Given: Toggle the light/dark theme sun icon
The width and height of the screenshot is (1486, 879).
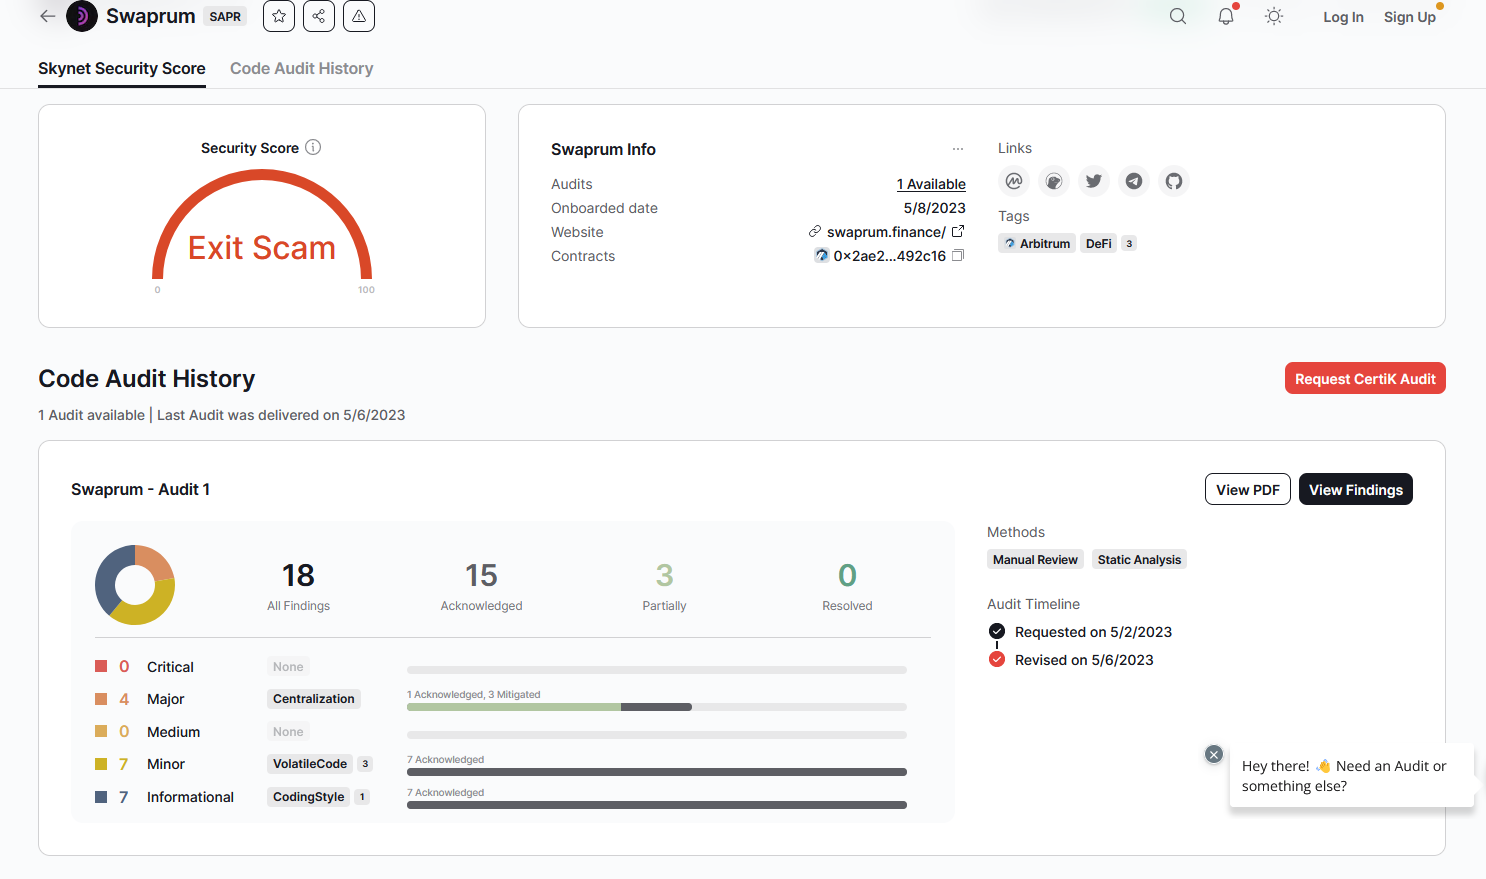Looking at the screenshot, I should [x=1274, y=16].
